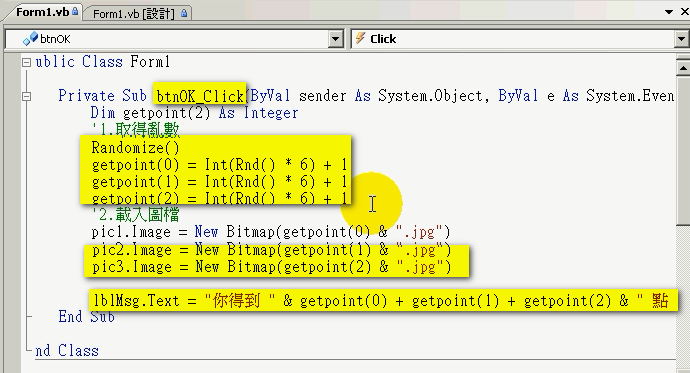Click the lock icon on Form1.vb tab
Viewport: 690px width, 373px height.
point(75,11)
